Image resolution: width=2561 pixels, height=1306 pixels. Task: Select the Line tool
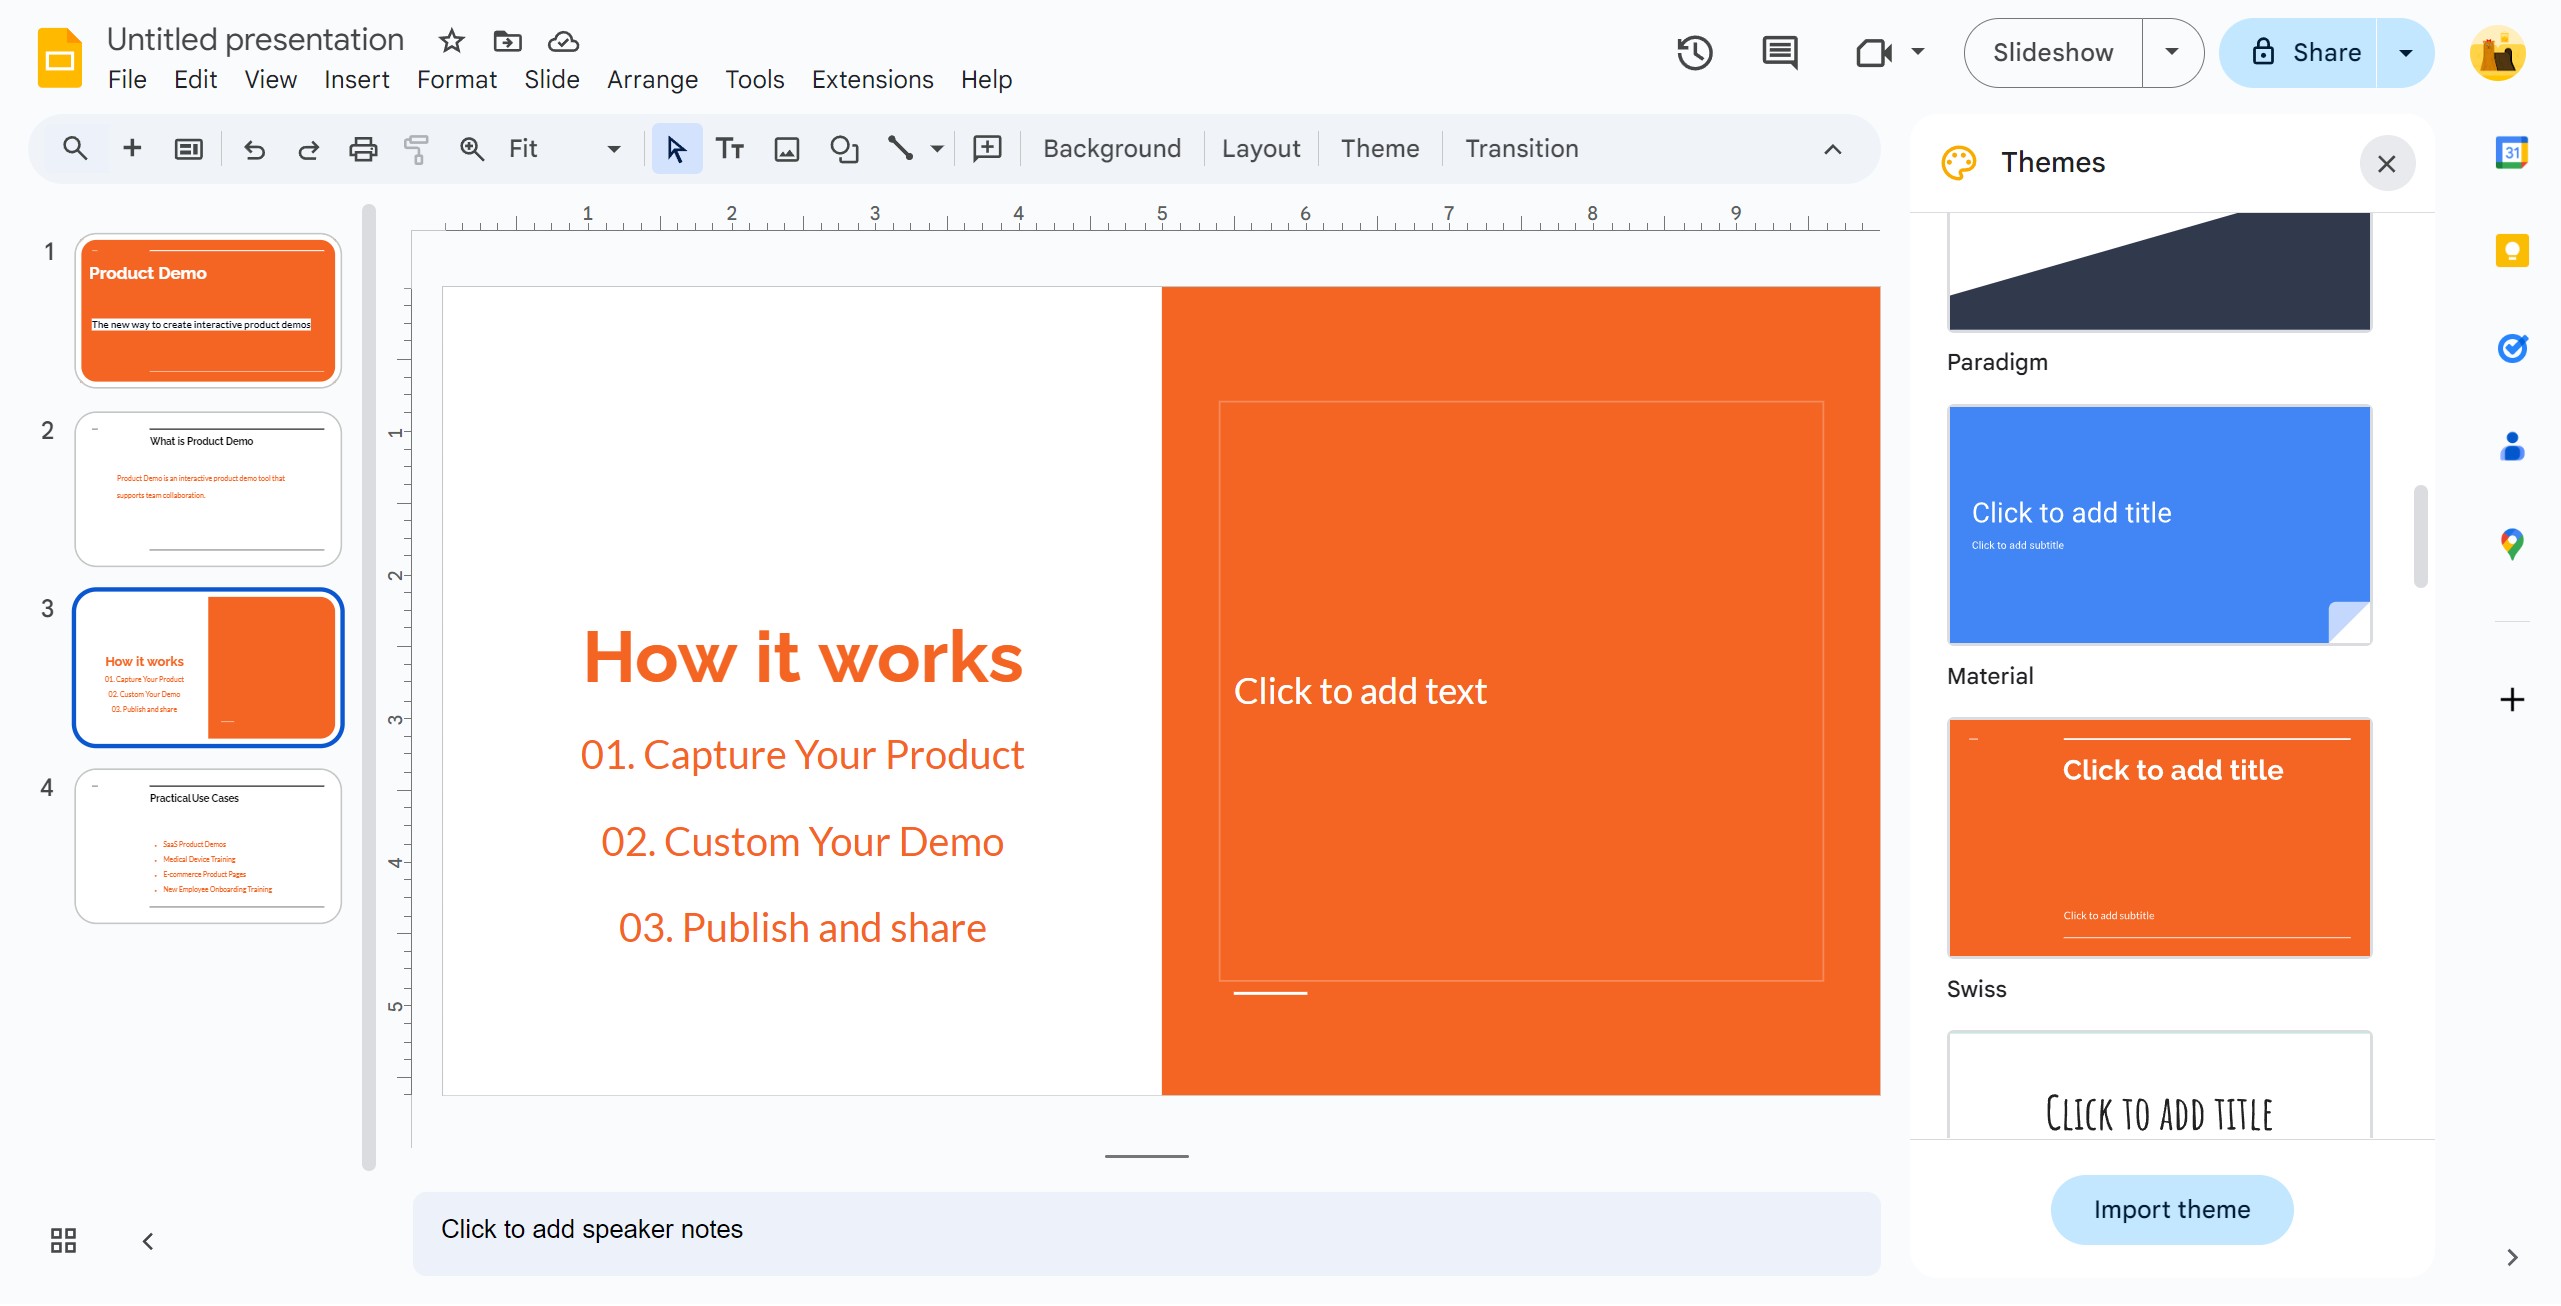click(900, 149)
